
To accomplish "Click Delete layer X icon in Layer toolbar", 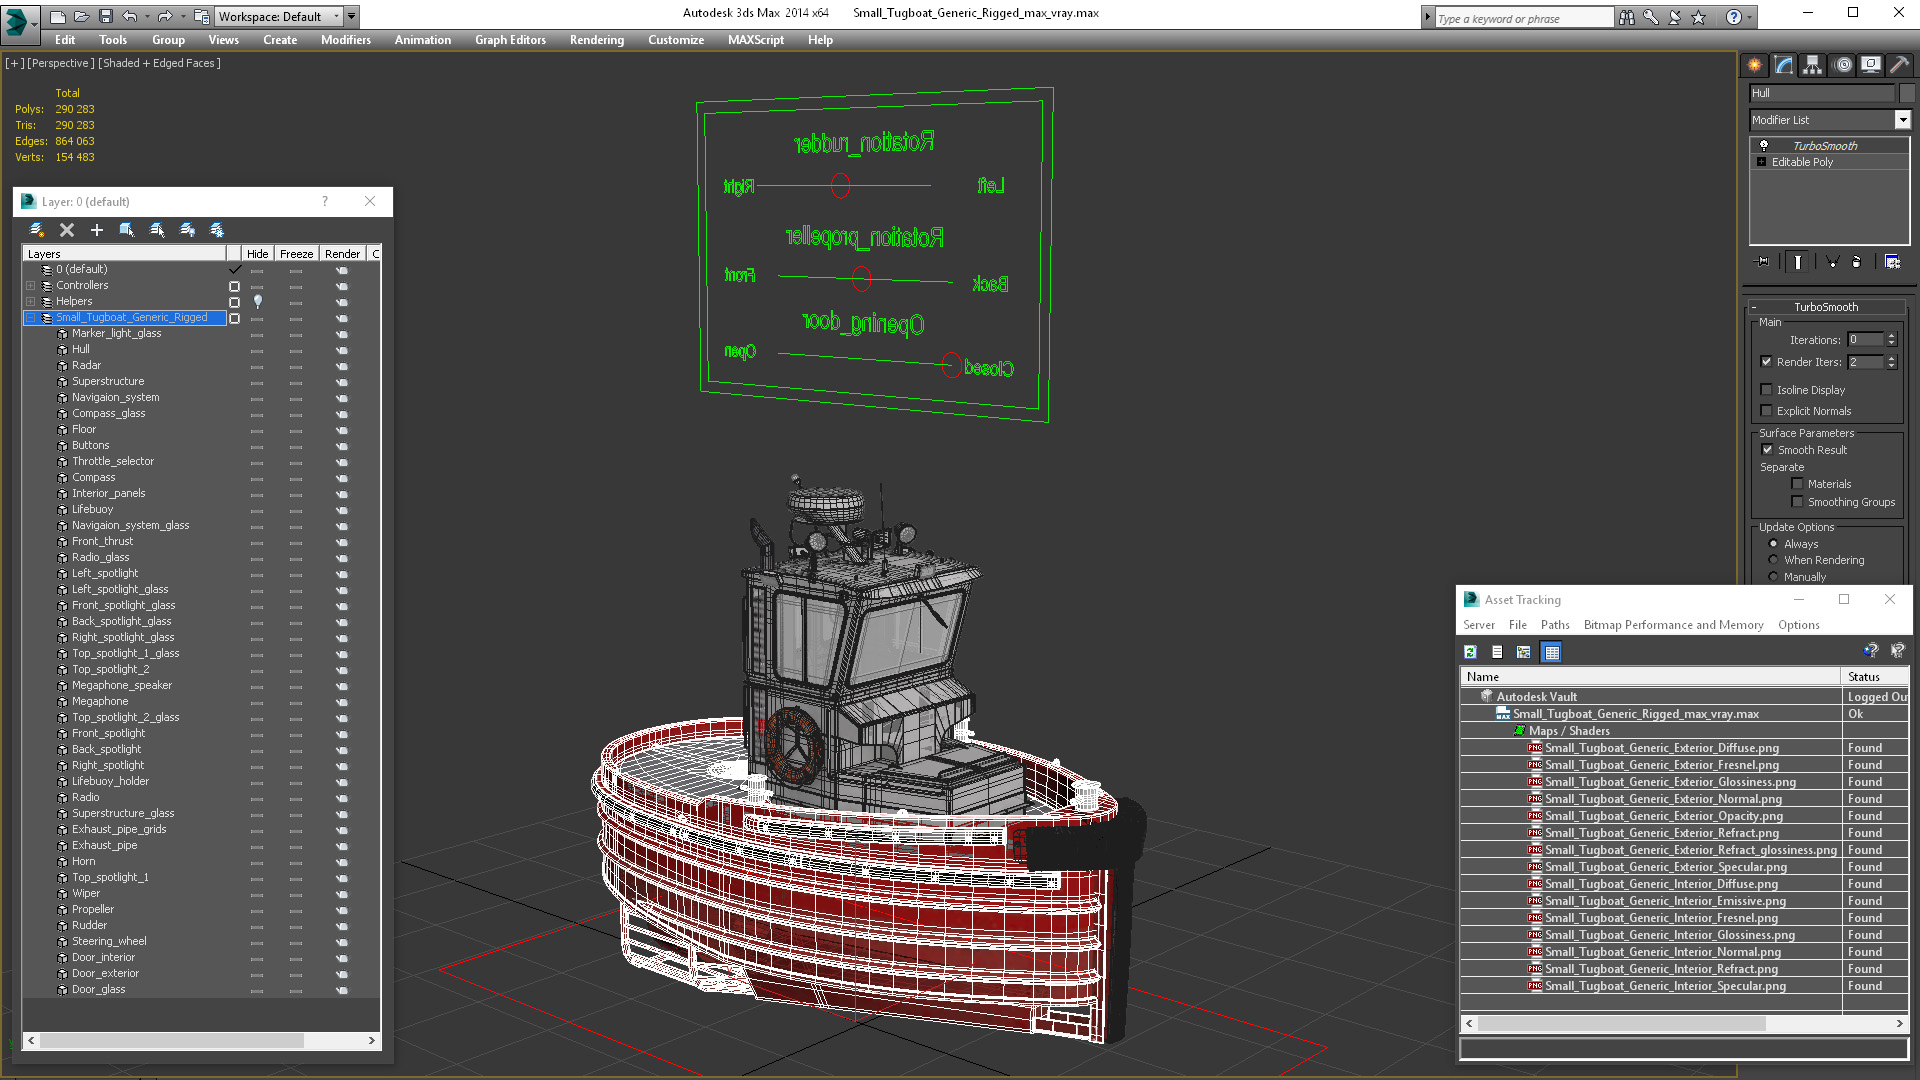I will 67,230.
